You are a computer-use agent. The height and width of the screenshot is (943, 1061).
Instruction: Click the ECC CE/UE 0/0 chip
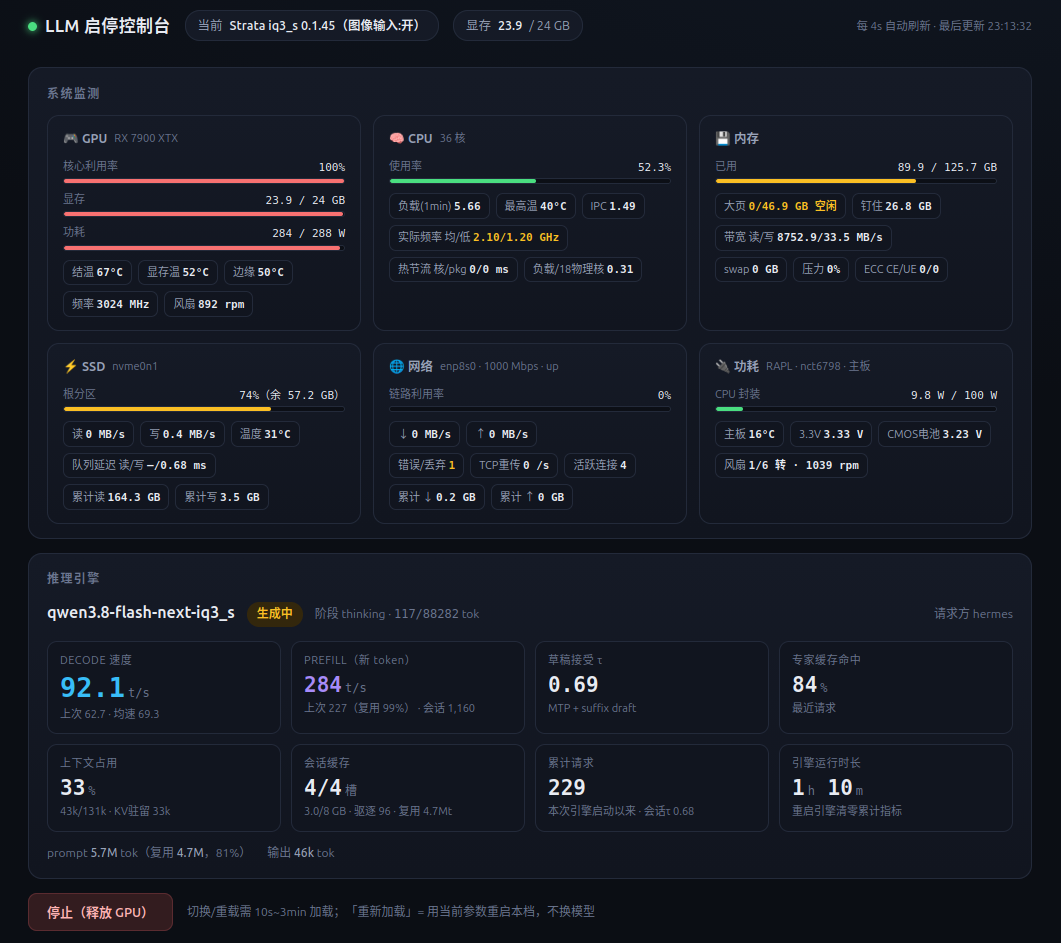pos(901,269)
